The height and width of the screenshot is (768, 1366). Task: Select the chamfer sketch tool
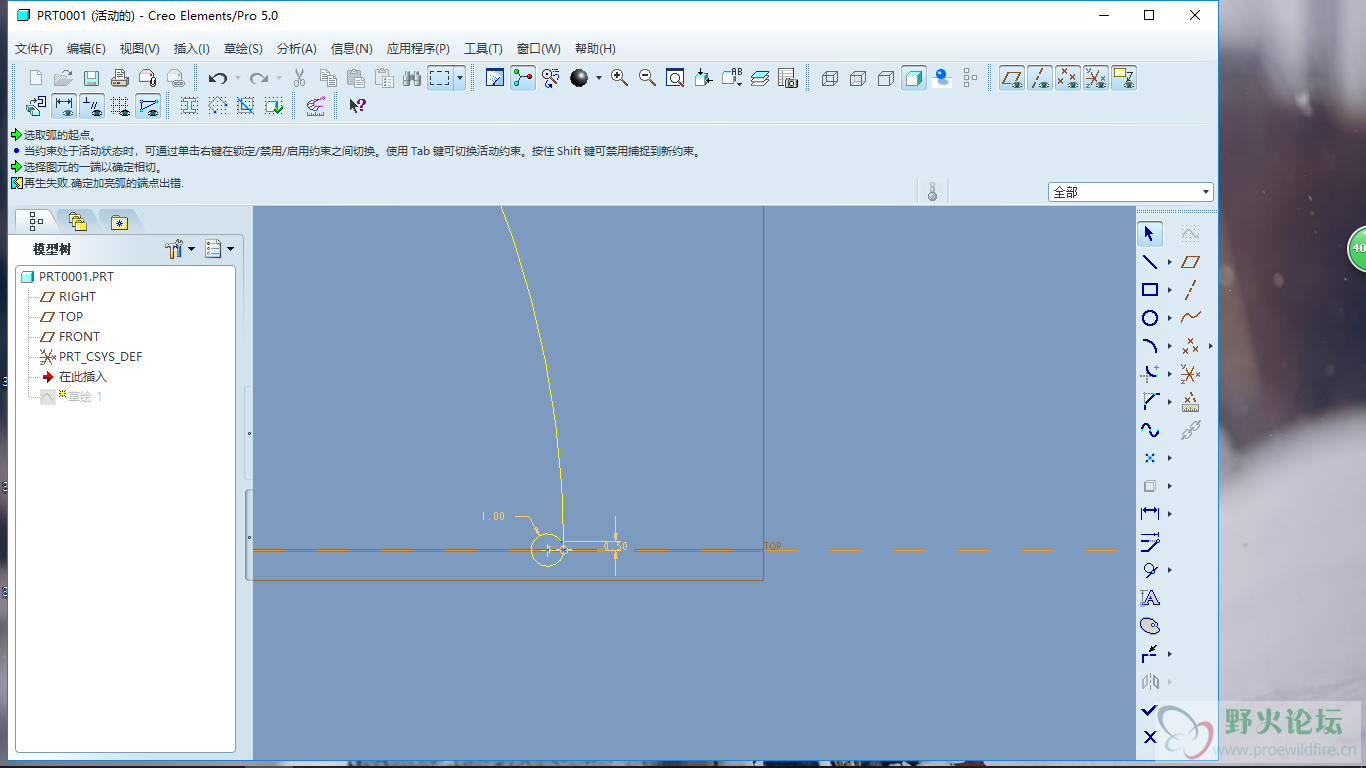tap(1150, 402)
